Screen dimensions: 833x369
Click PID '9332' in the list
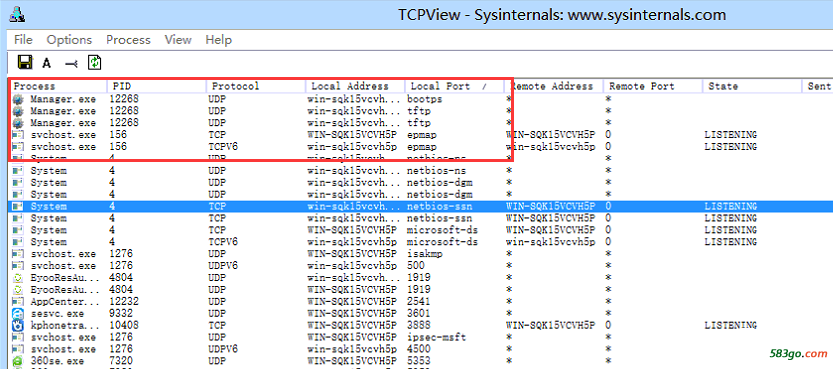point(121,313)
